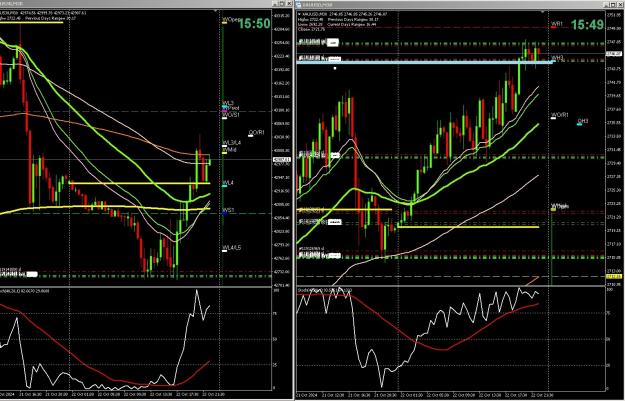Viewport: 625px width, 401px height.
Task: Maximize the left chart window
Action: tap(281, 4)
